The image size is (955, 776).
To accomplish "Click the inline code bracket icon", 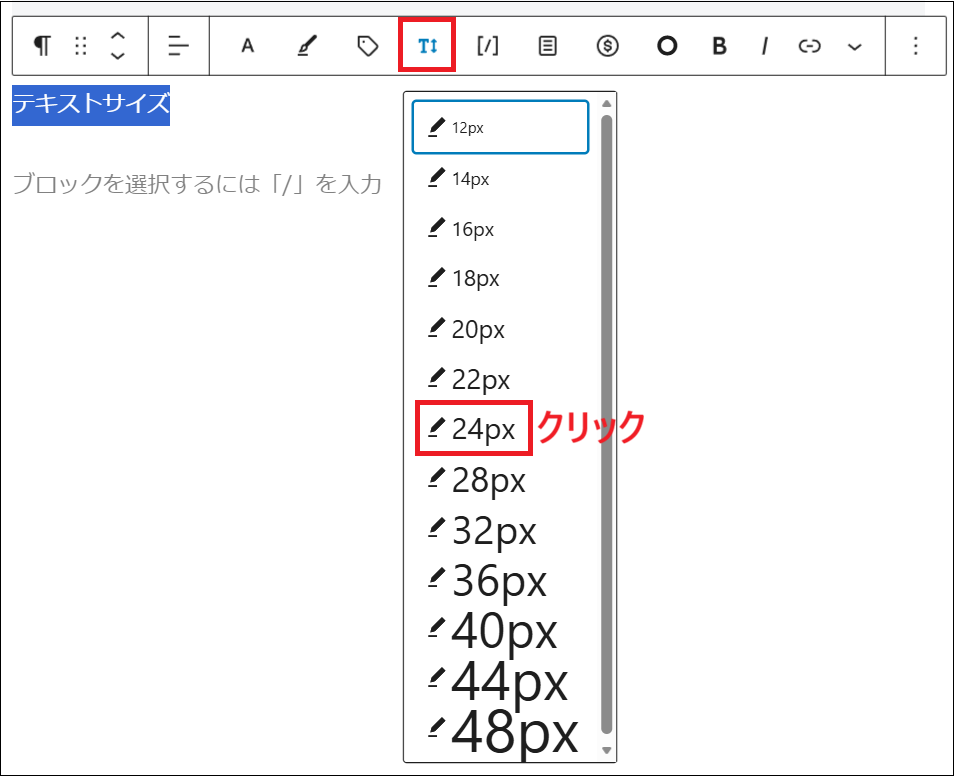I will (x=487, y=46).
